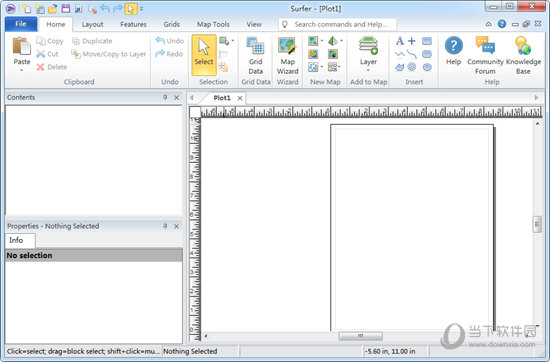Select the Text insert tool (A icon)
This screenshot has height=362, width=550.
[x=400, y=41]
